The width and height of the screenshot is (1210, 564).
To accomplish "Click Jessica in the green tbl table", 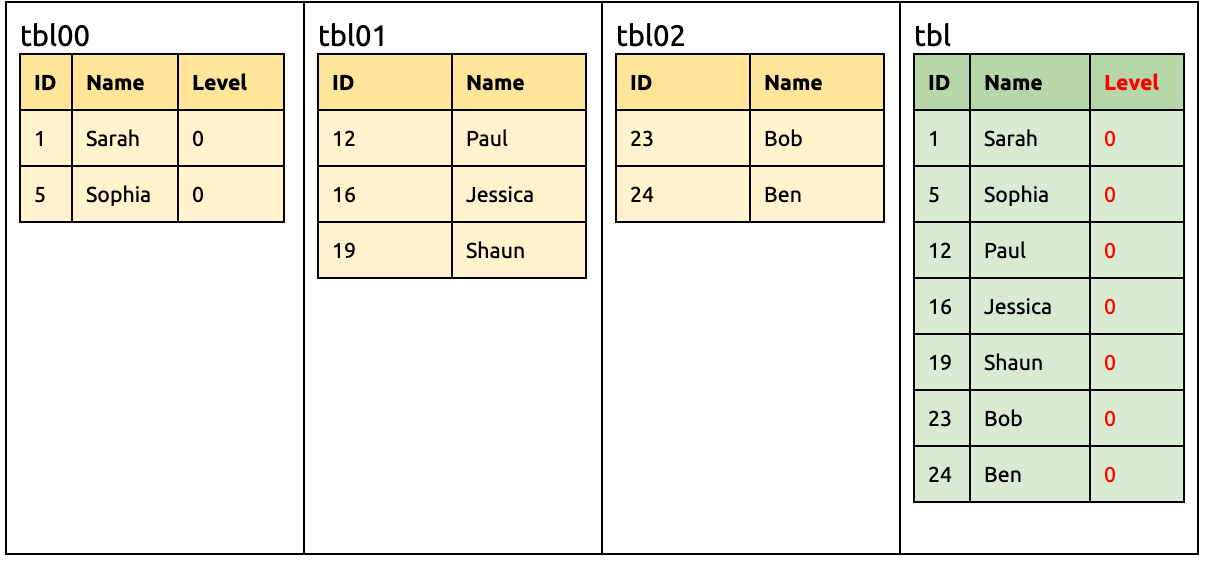I will tap(1017, 307).
